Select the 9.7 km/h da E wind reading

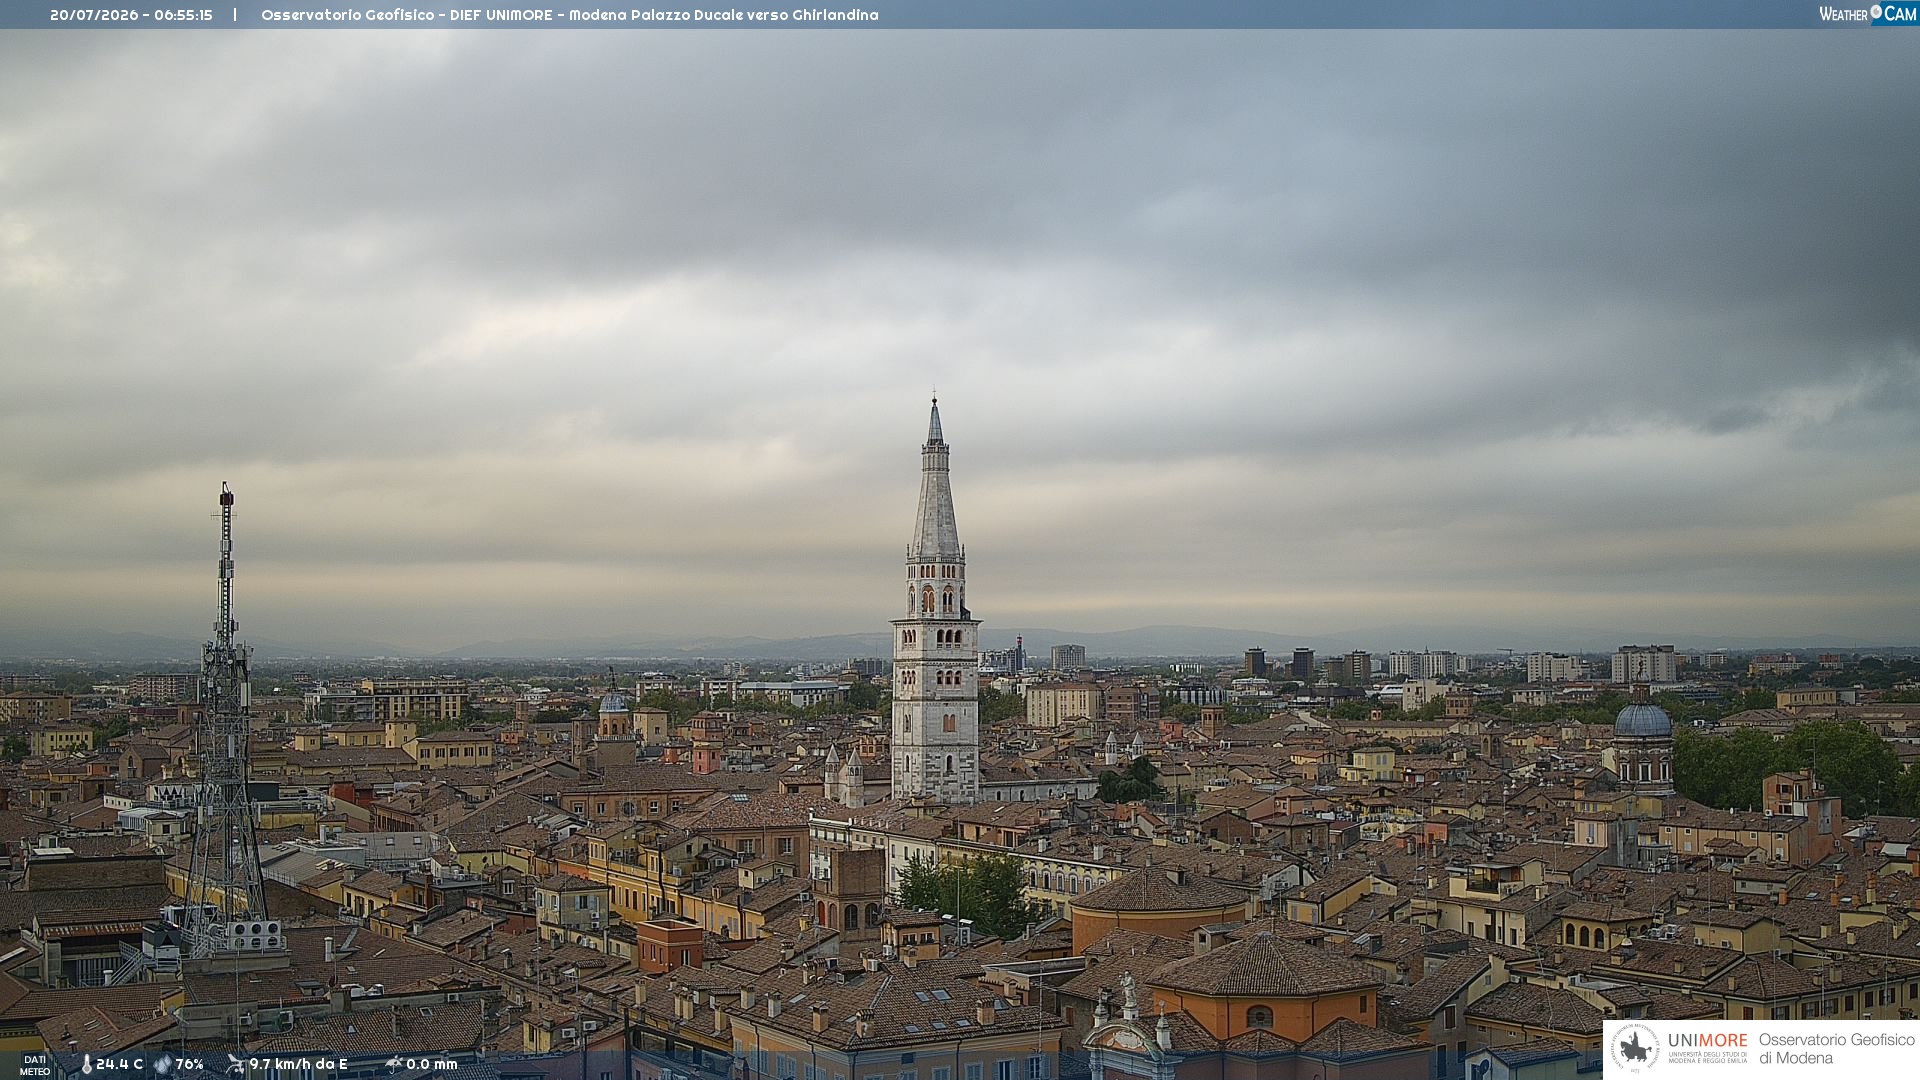point(298,1065)
